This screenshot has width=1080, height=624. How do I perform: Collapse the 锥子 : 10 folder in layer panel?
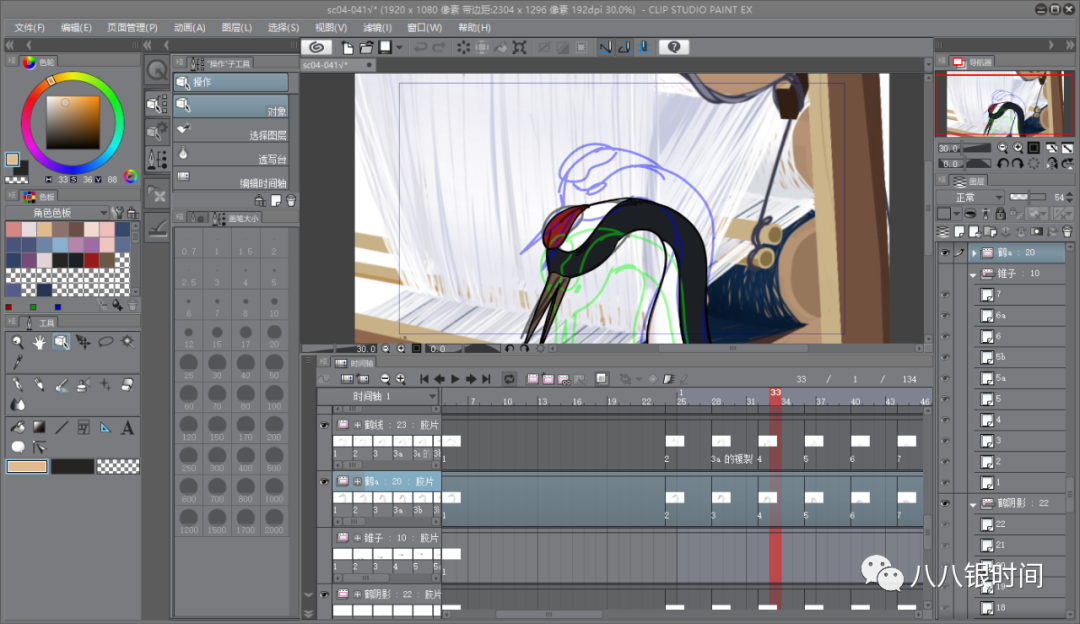[x=973, y=274]
